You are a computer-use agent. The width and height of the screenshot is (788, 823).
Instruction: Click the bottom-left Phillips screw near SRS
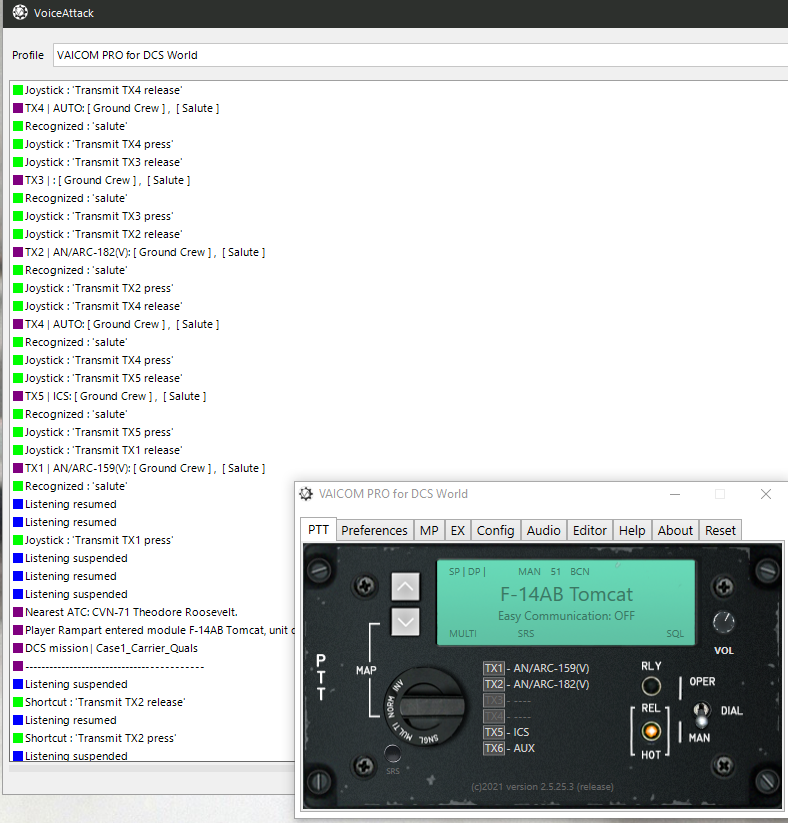click(364, 766)
